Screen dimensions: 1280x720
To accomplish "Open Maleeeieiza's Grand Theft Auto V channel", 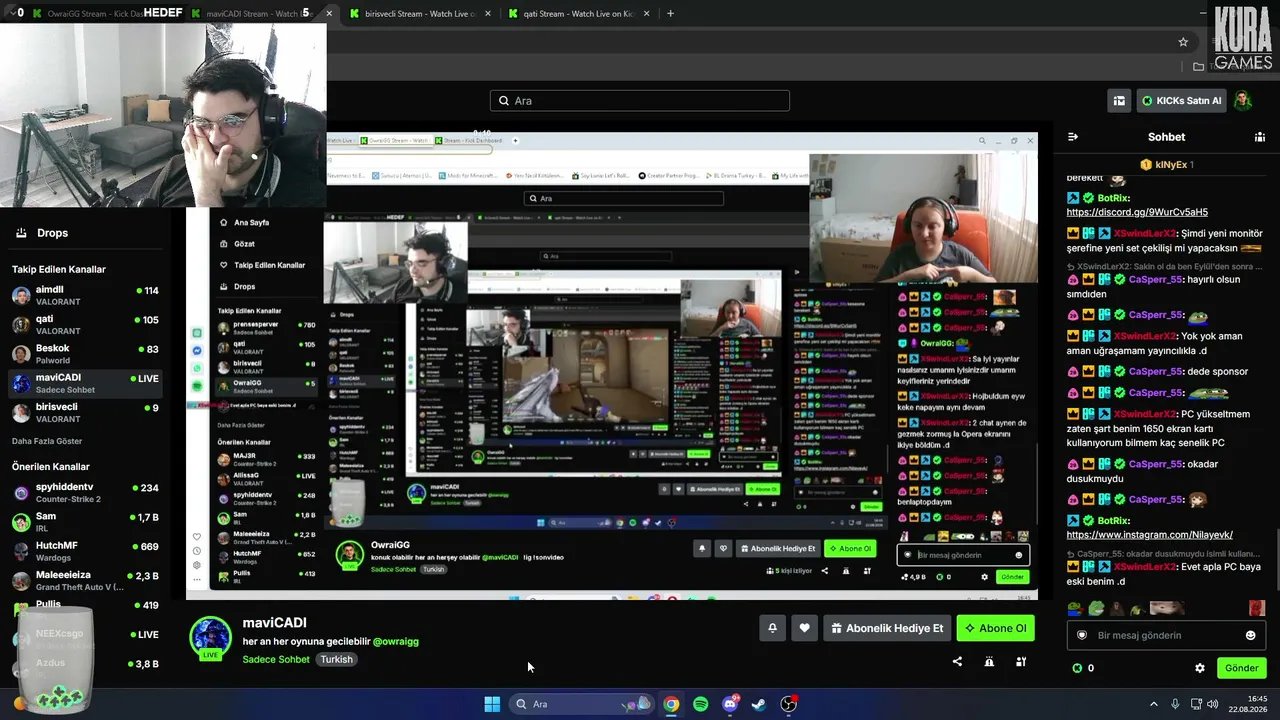I will click(85, 580).
